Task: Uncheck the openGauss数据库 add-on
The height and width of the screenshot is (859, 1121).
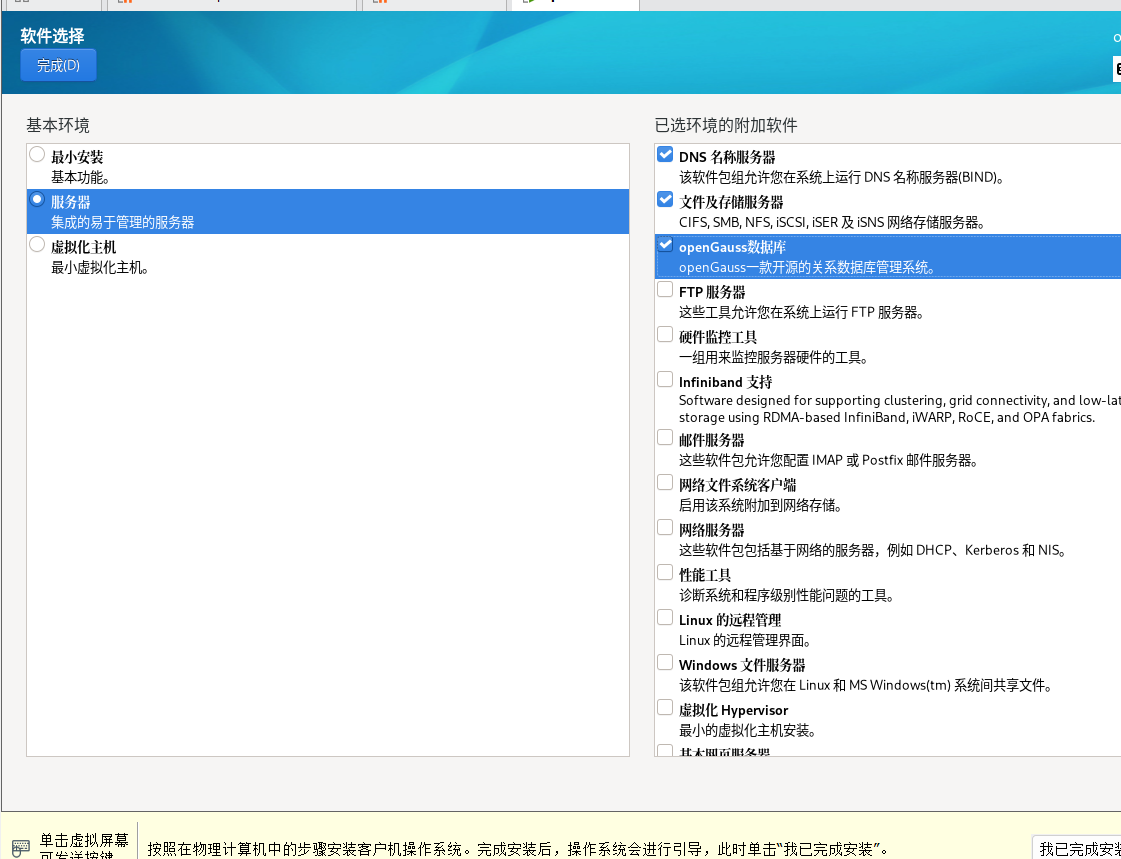Action: coord(665,243)
